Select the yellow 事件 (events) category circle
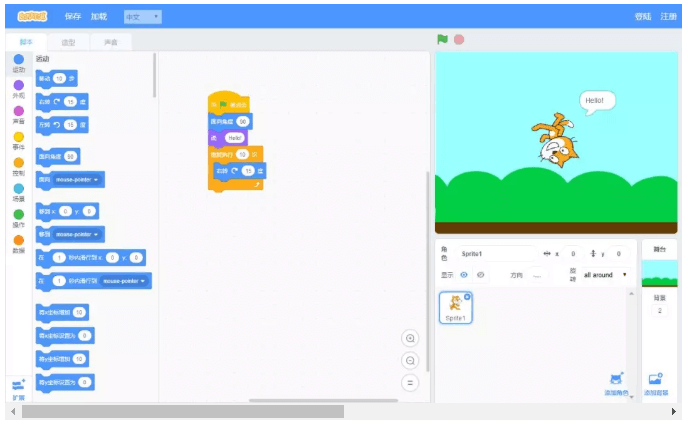Viewport: 688px width, 424px height. [18, 137]
